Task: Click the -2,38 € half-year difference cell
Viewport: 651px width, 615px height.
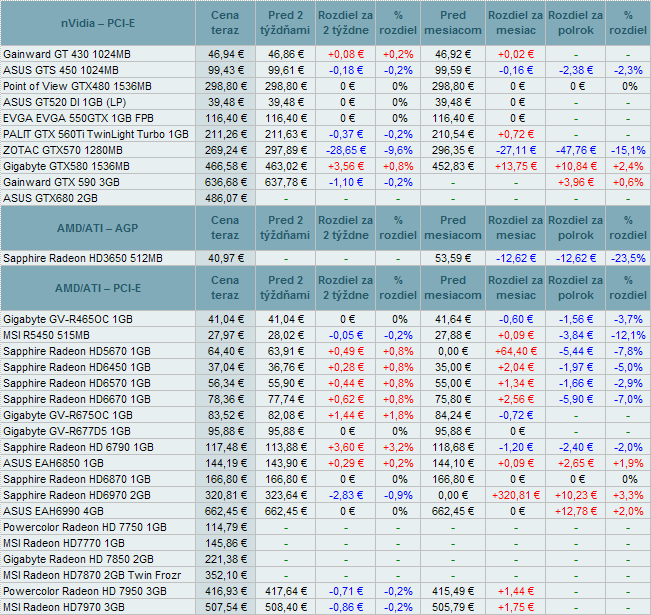Action: 576,70
